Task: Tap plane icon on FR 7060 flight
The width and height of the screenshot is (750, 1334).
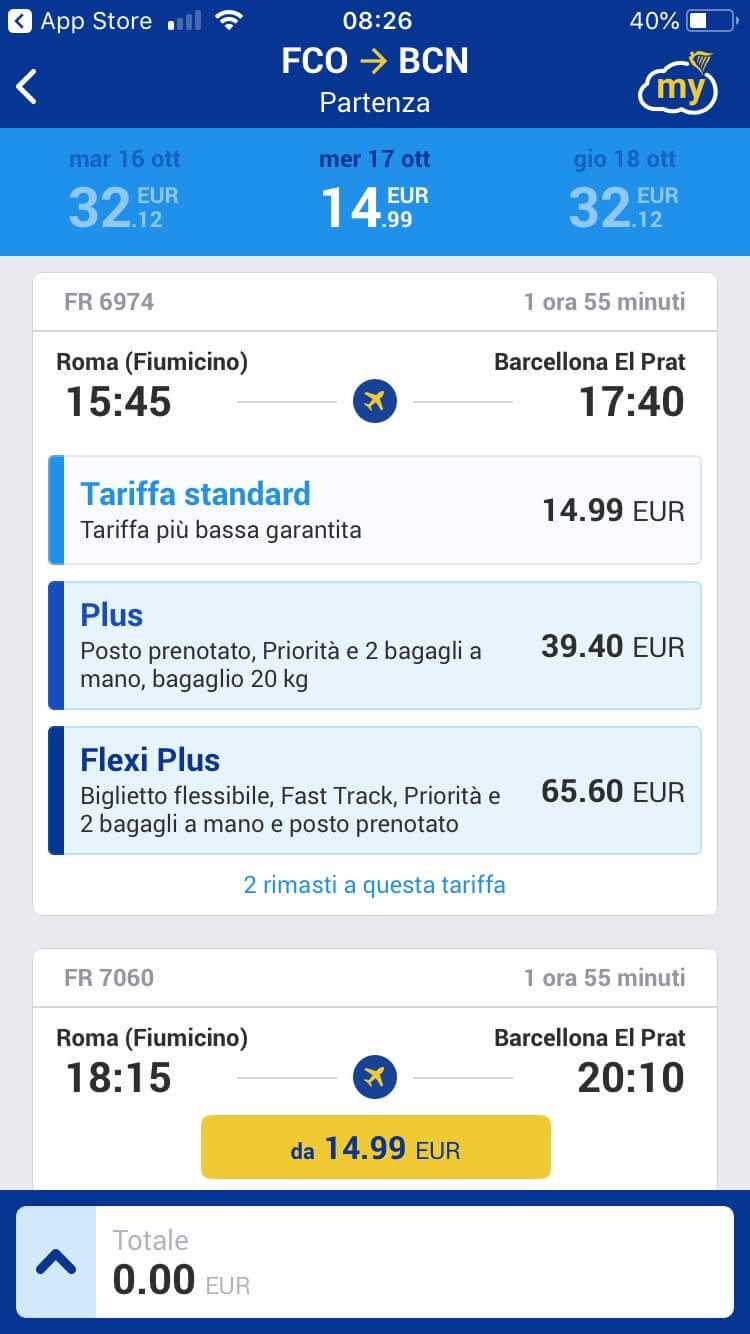Action: (x=375, y=1077)
